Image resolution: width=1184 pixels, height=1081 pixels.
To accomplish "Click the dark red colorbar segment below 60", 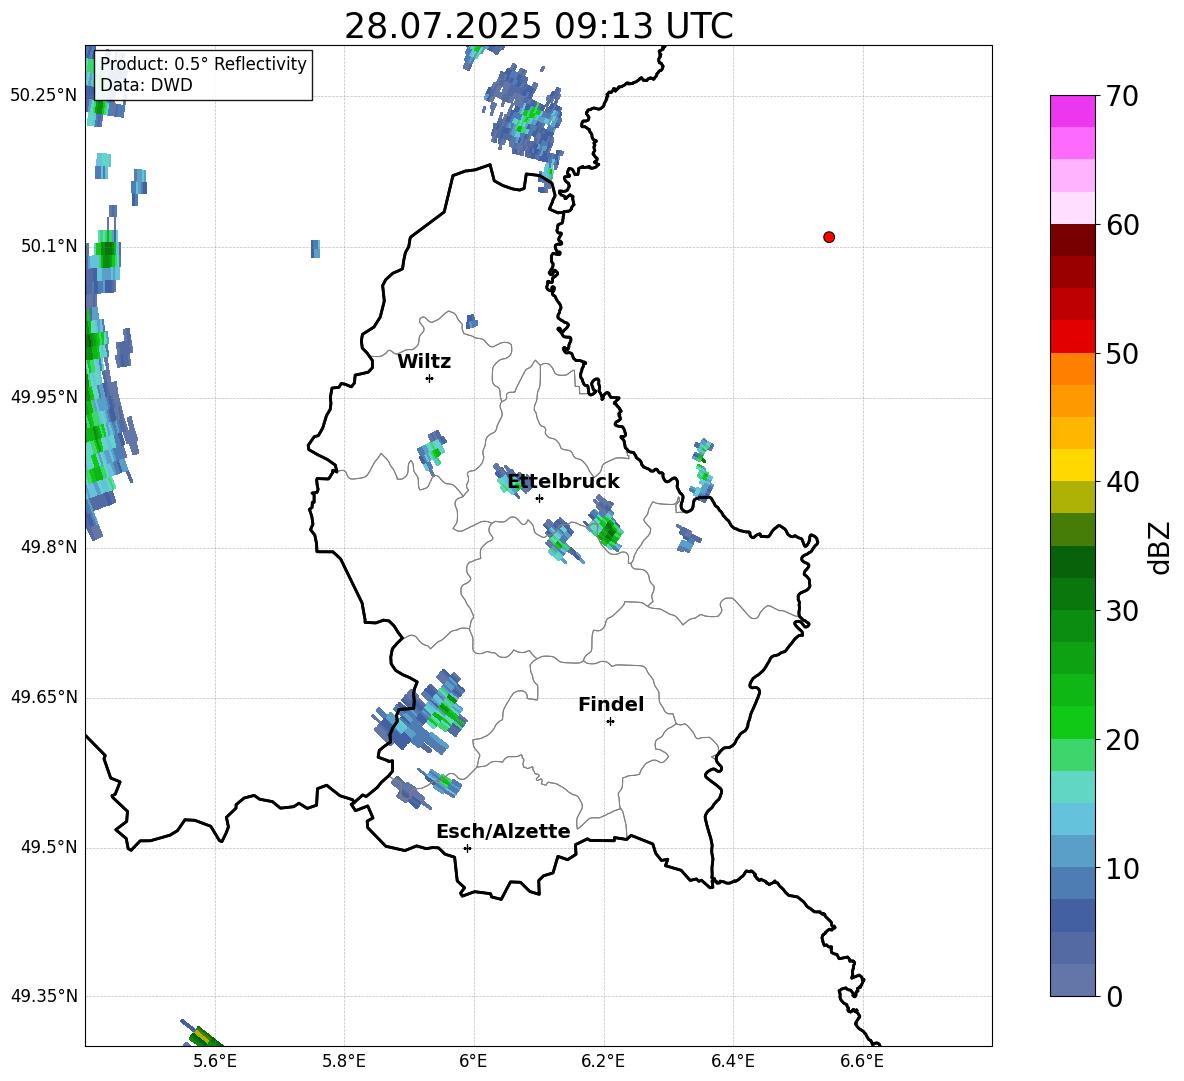I will 1072,240.
